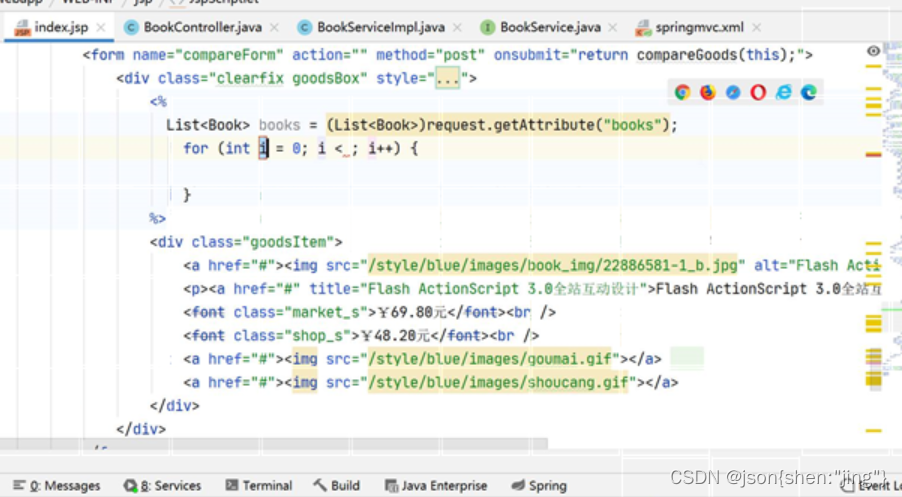
Task: Open in Safari browser icon
Action: 733,92
